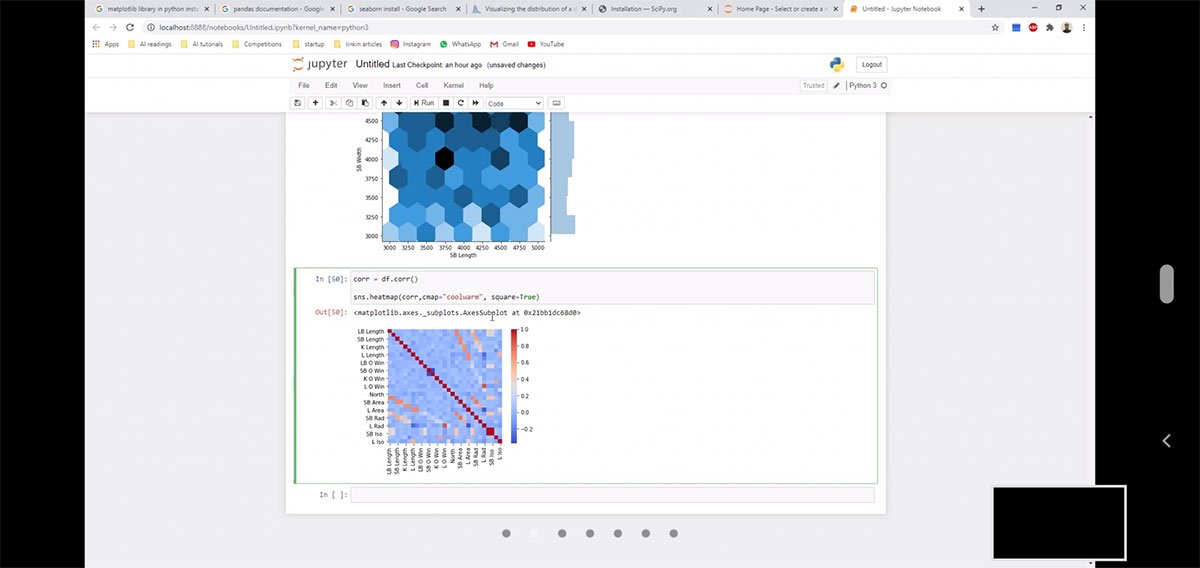Viewport: 1200px width, 568px height.
Task: Copy selected cells icon
Action: pyautogui.click(x=349, y=103)
